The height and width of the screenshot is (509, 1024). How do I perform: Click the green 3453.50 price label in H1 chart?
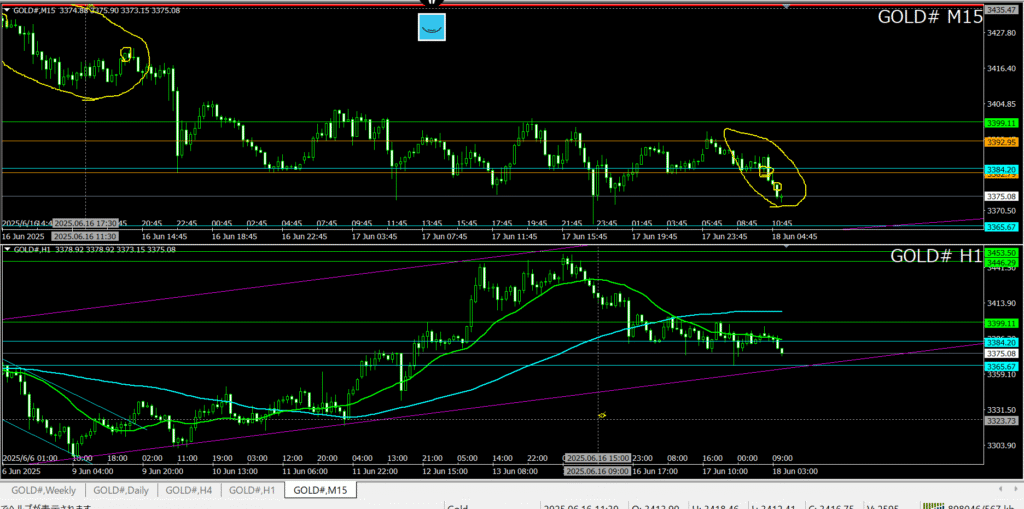point(1003,252)
